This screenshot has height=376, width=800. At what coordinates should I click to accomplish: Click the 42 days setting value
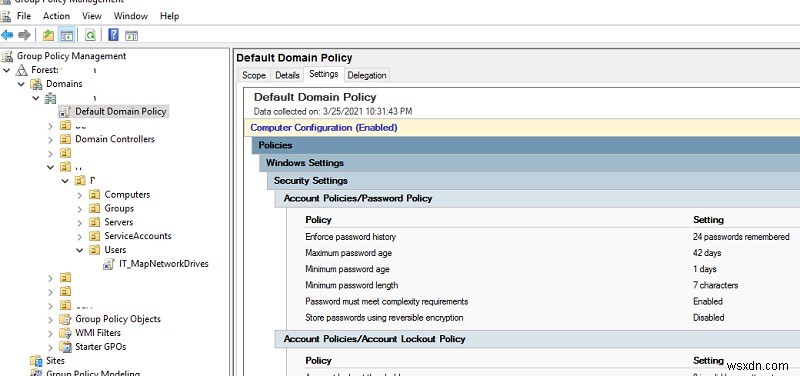point(707,253)
